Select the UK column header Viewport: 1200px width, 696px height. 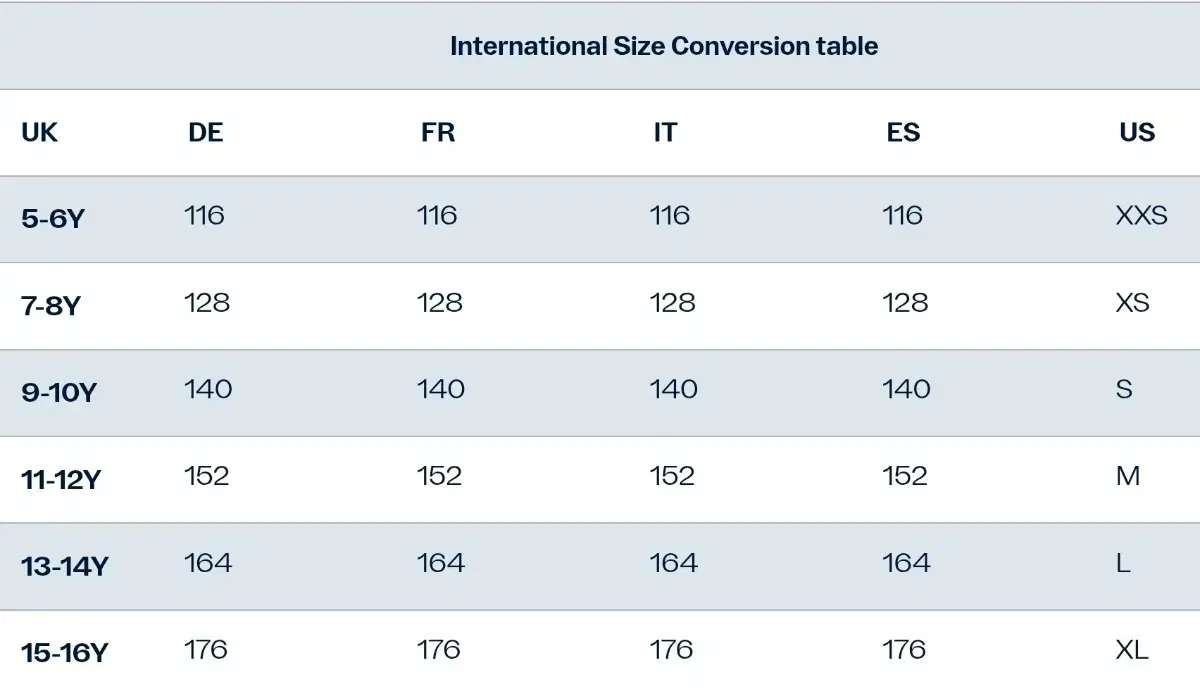pyautogui.click(x=40, y=133)
